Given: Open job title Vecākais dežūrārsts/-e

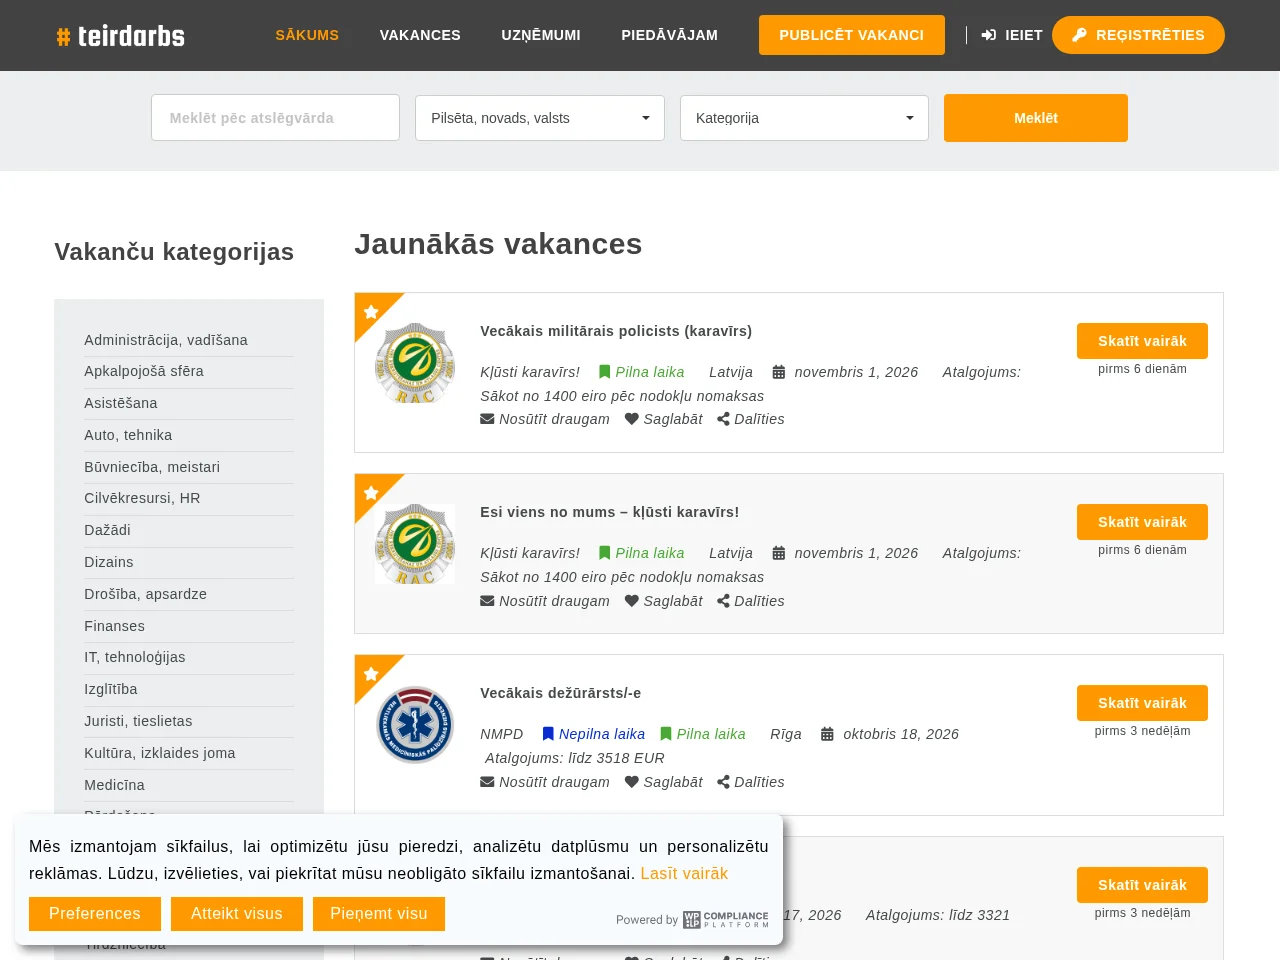Looking at the screenshot, I should pos(560,693).
